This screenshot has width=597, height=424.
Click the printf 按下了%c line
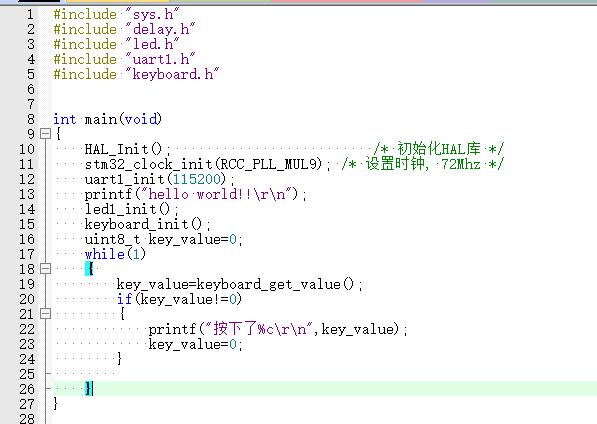tap(278, 329)
